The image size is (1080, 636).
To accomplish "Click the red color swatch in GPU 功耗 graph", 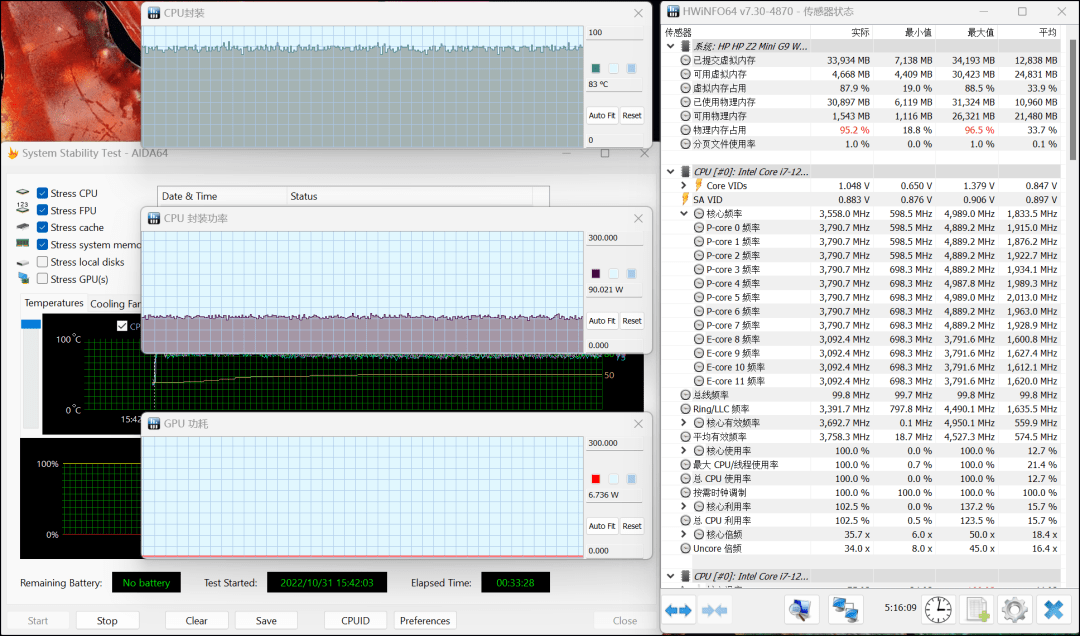I will (596, 478).
